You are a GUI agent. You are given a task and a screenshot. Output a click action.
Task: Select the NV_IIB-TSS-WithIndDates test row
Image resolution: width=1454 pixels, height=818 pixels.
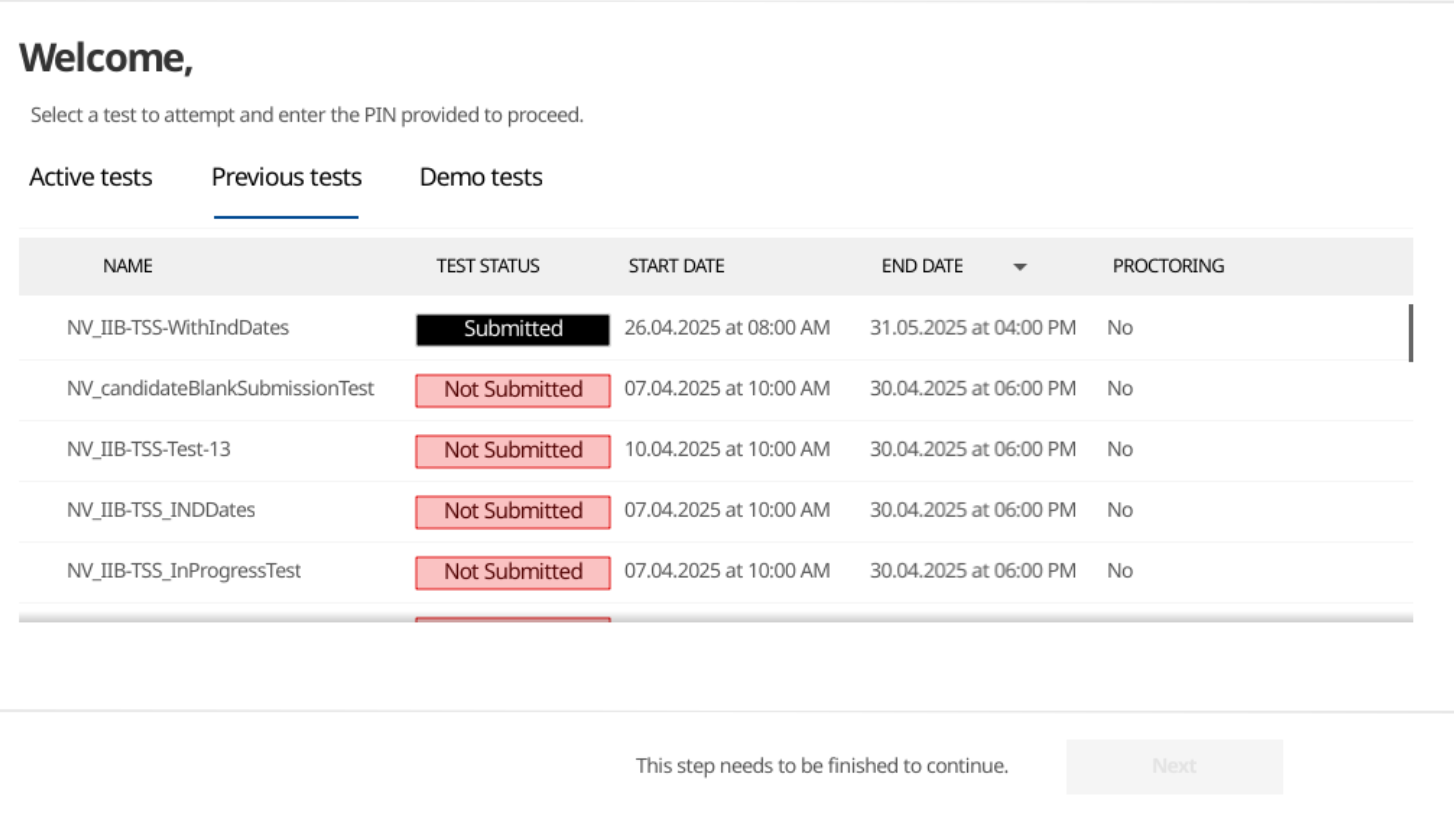click(x=178, y=327)
